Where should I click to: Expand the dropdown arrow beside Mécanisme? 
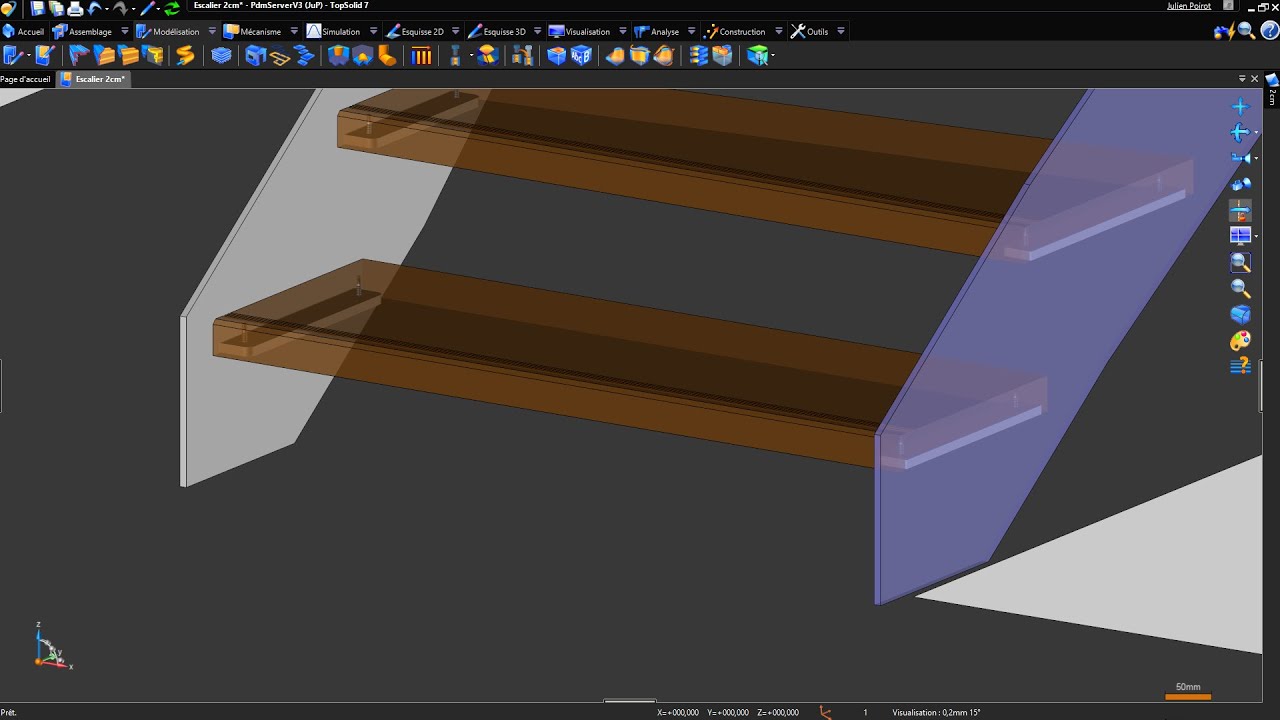(x=294, y=31)
